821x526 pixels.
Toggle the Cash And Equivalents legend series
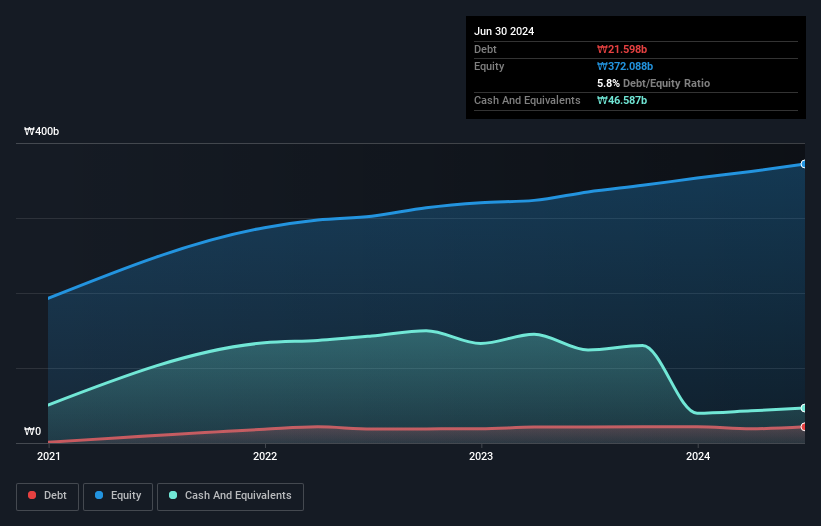(230, 496)
